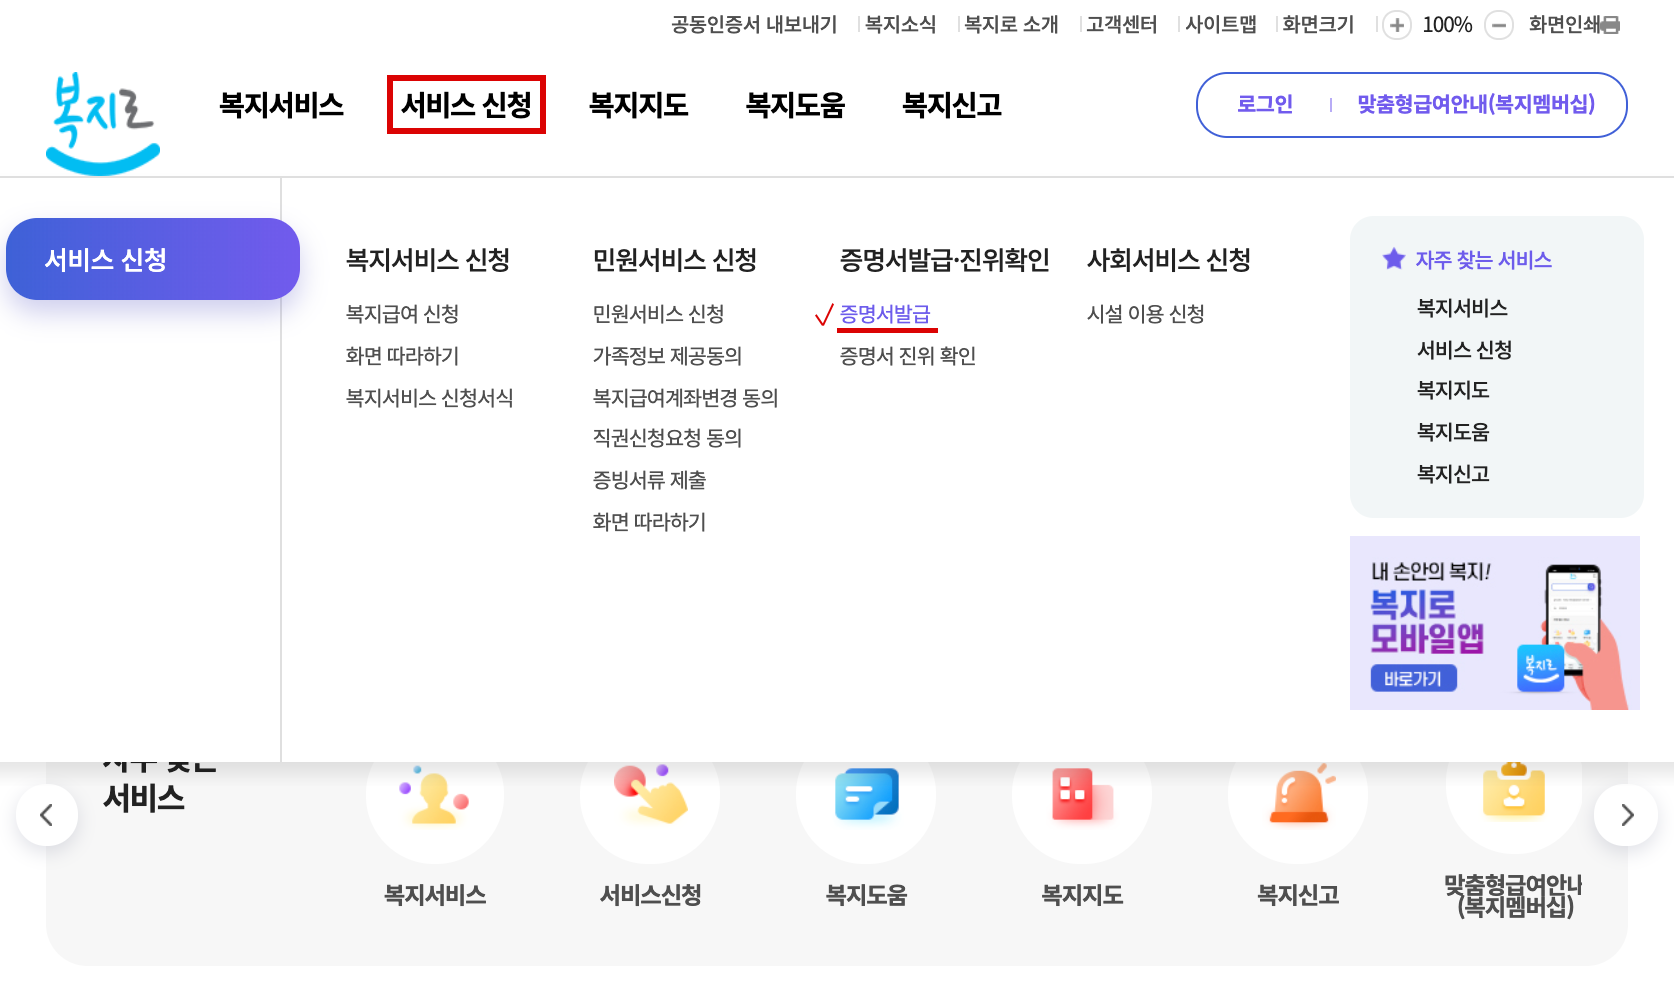Select the 맞춤형급여안내 clipboard icon

tap(1514, 795)
